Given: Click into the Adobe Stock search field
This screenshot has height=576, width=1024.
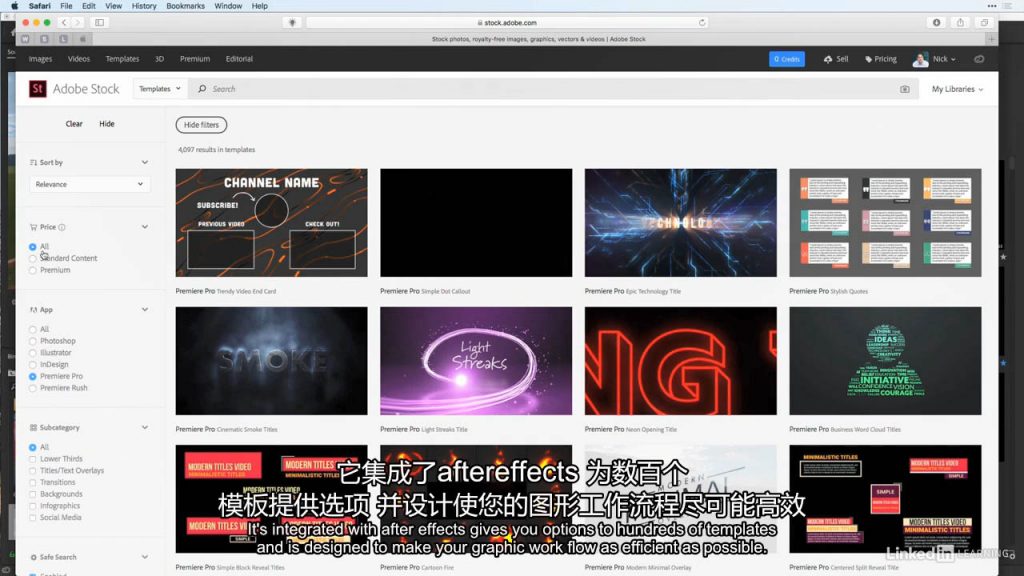Looking at the screenshot, I should pyautogui.click(x=555, y=89).
